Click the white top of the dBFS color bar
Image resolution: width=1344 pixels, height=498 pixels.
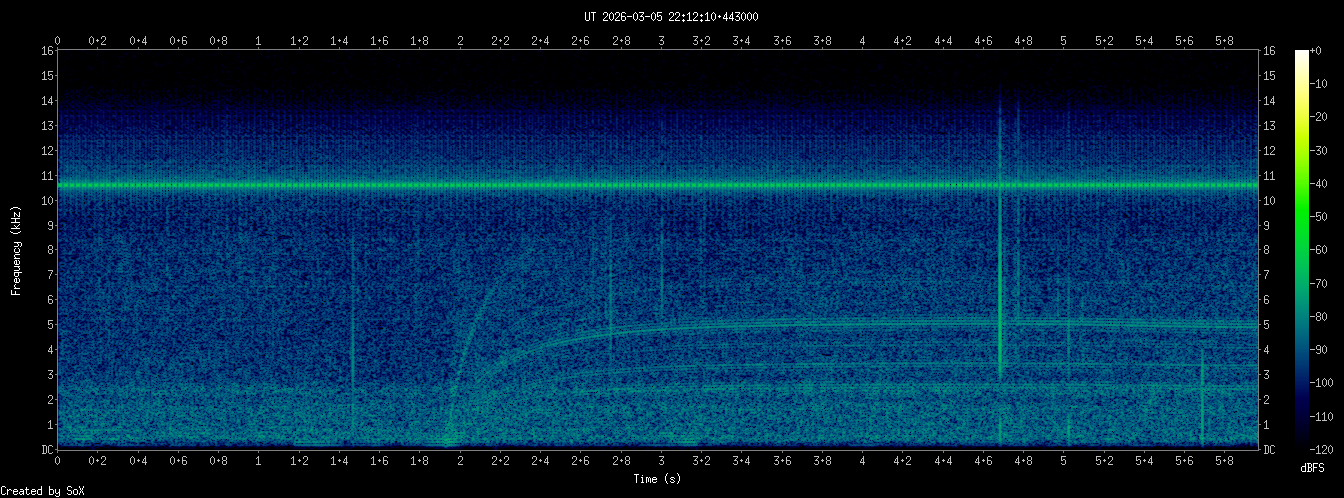coord(1301,54)
